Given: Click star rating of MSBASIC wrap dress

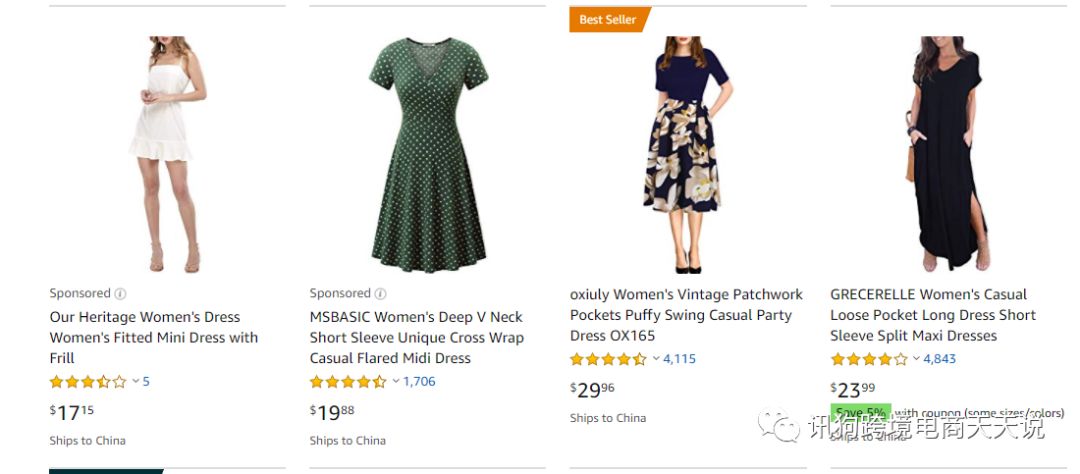Looking at the screenshot, I should point(348,382).
